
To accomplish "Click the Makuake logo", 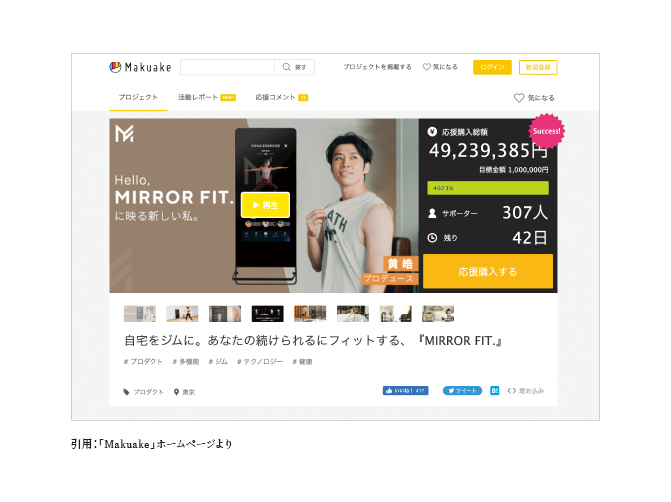I will click(140, 67).
